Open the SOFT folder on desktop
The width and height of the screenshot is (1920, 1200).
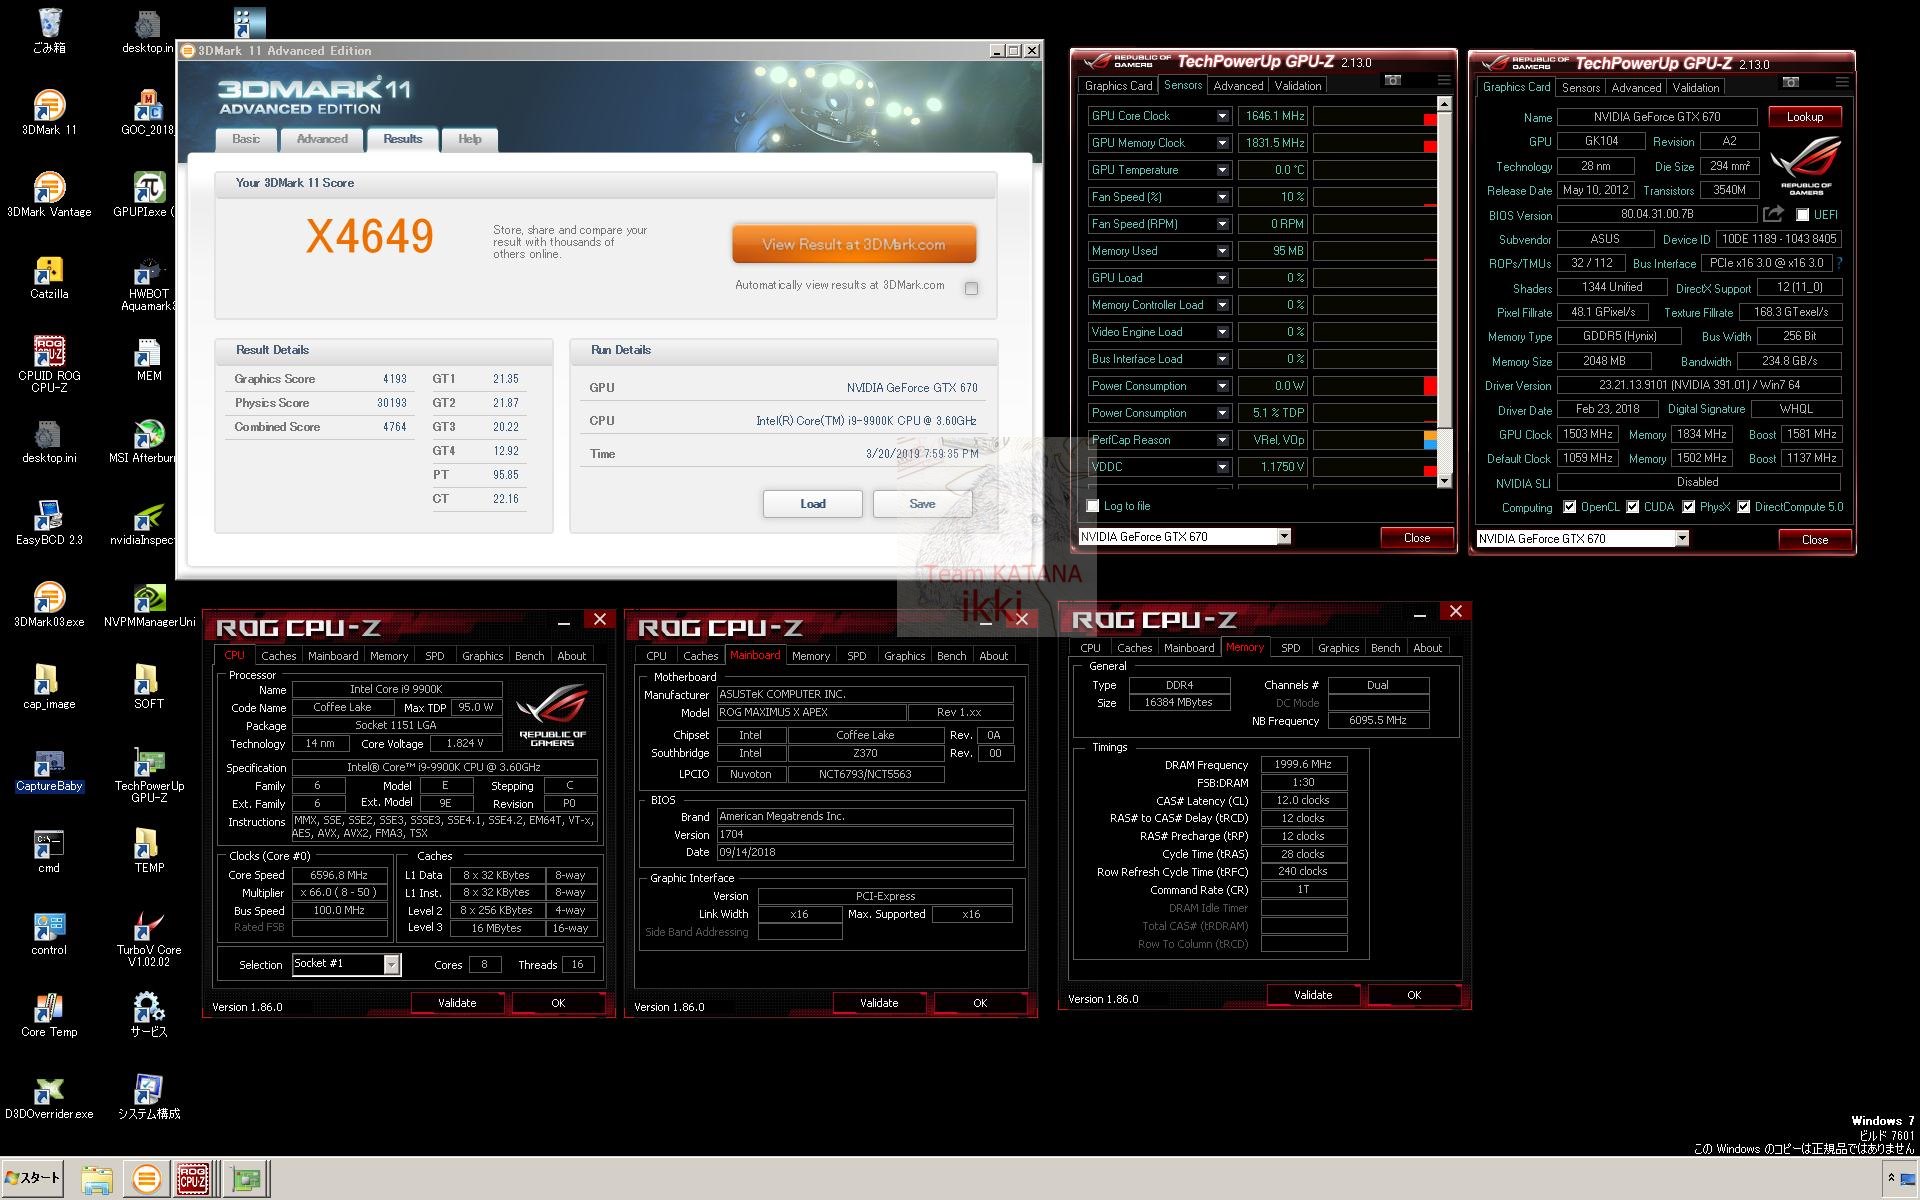click(149, 687)
